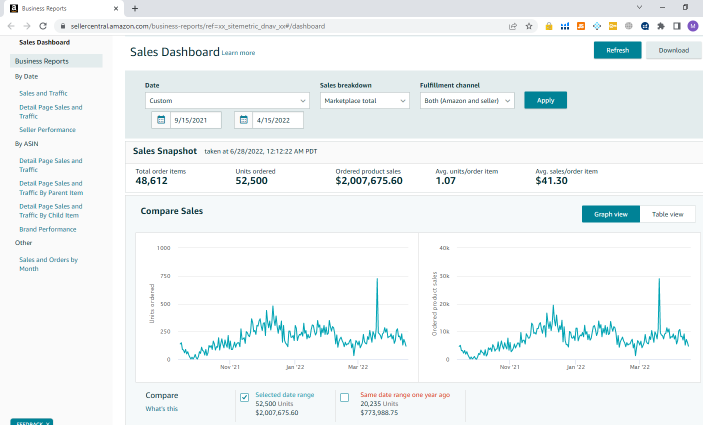Screen dimensions: 703x425
Task: Open By ASIN Detail Page Sales and Traffic
Action: [51, 165]
